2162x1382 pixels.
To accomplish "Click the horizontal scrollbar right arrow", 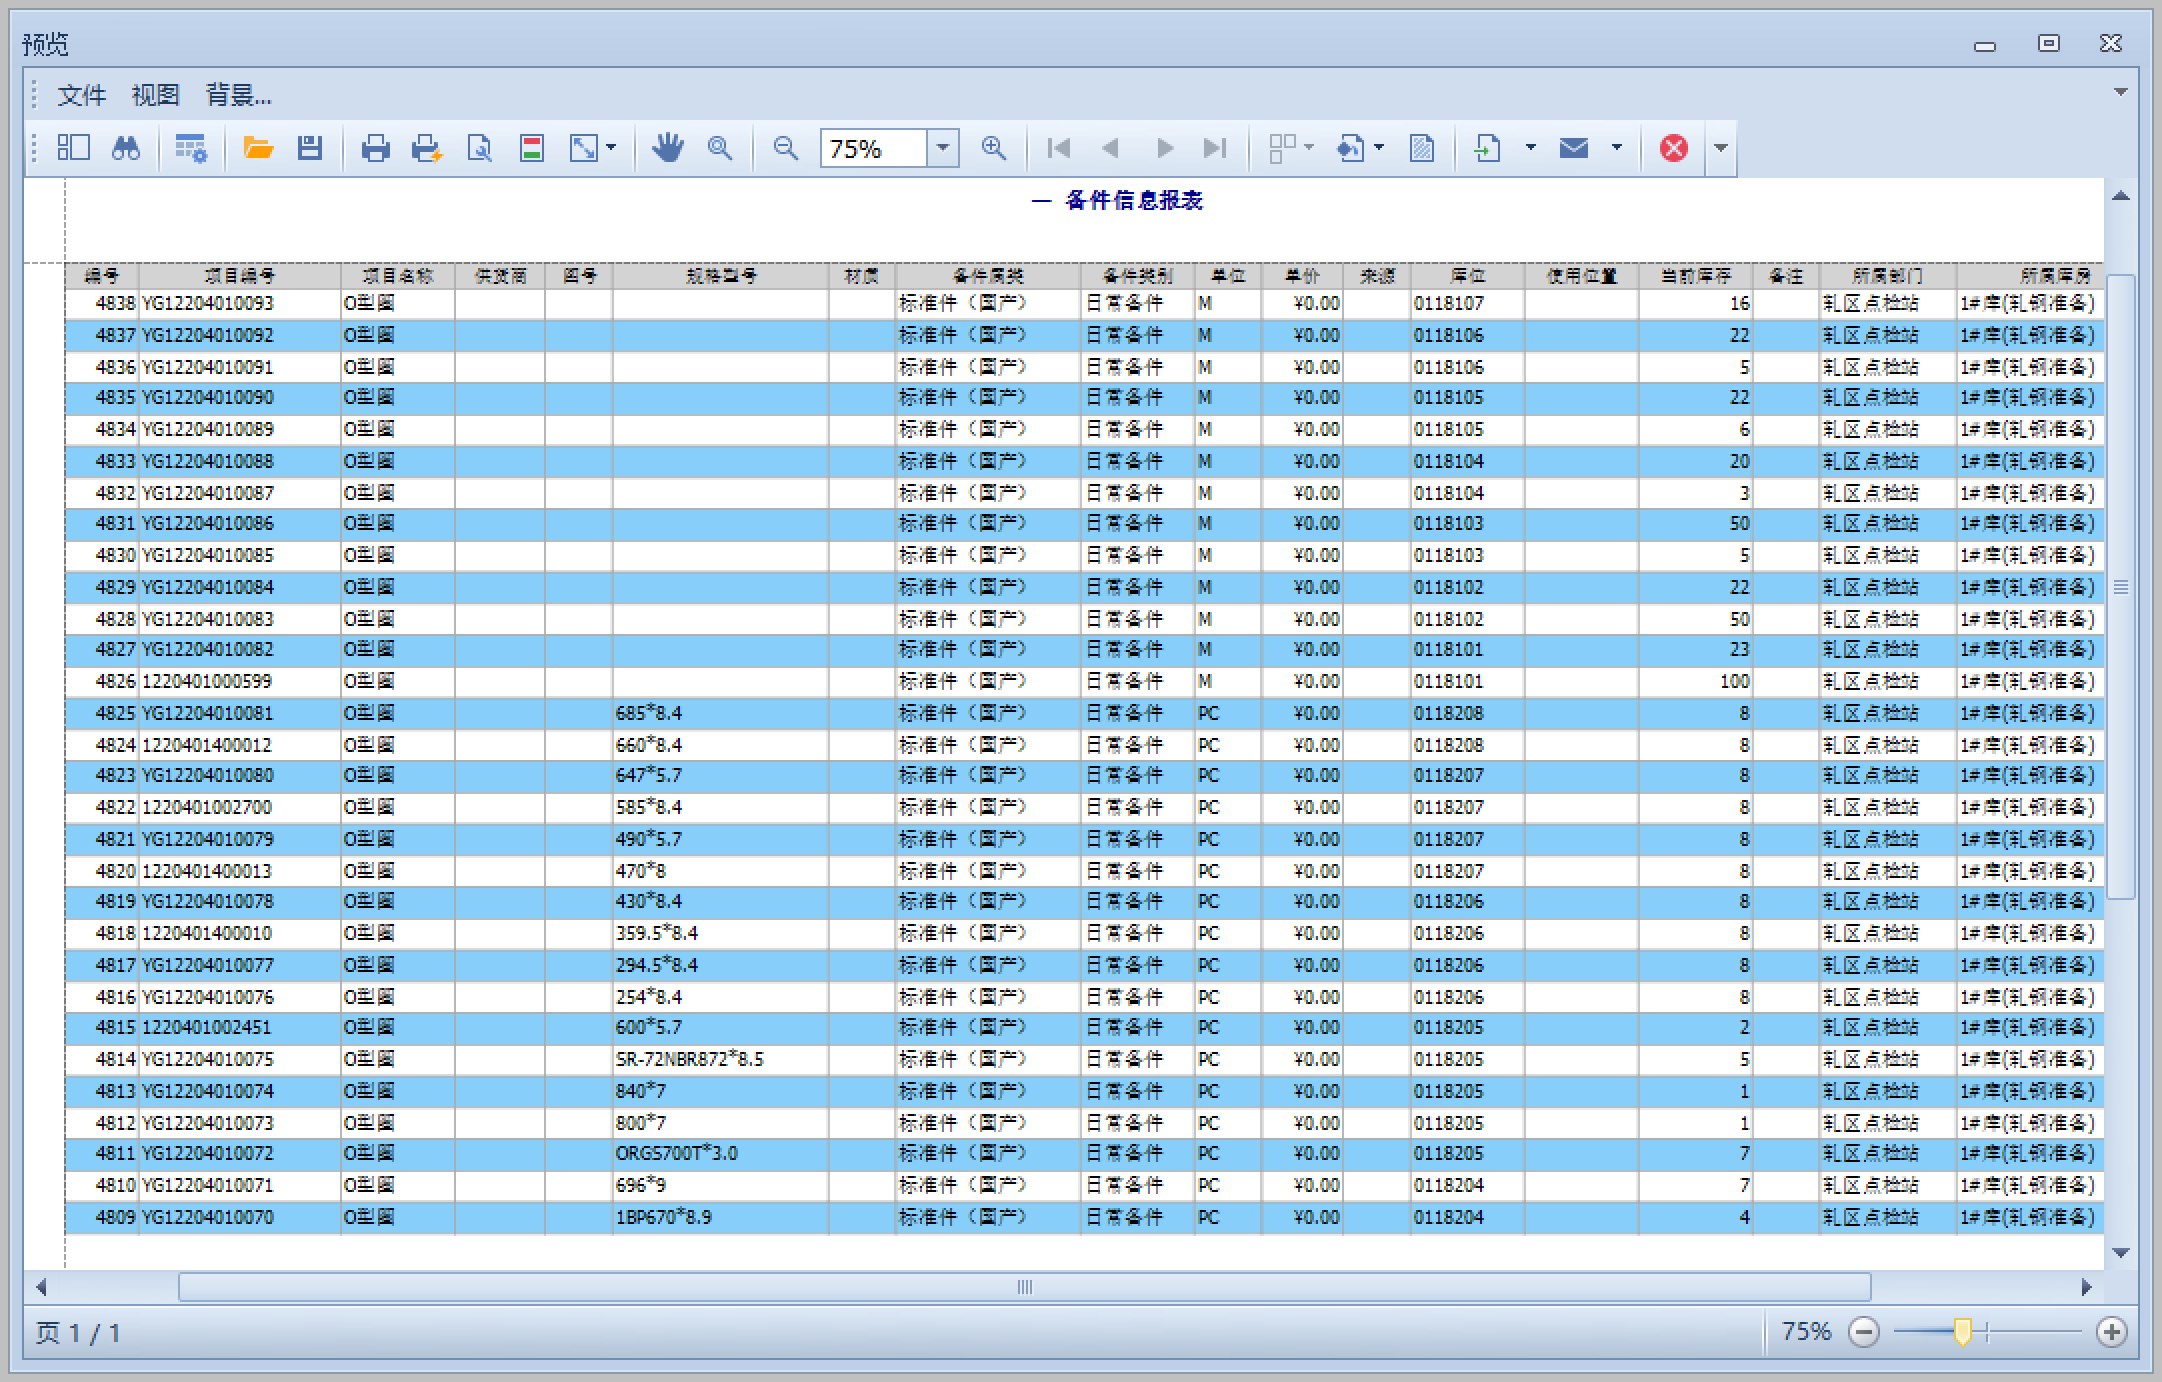I will pyautogui.click(x=2086, y=1287).
